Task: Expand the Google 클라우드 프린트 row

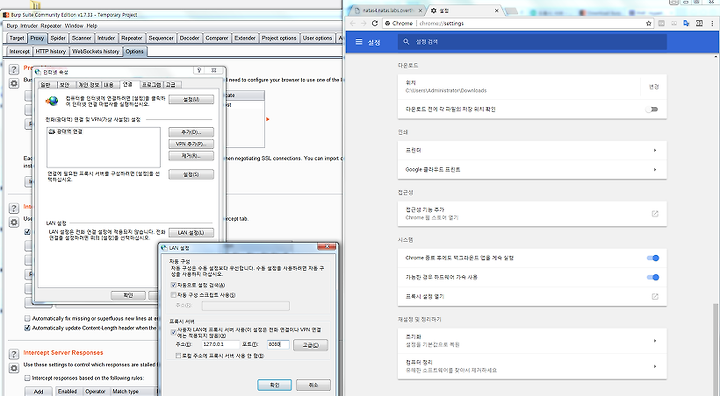Action: point(532,170)
